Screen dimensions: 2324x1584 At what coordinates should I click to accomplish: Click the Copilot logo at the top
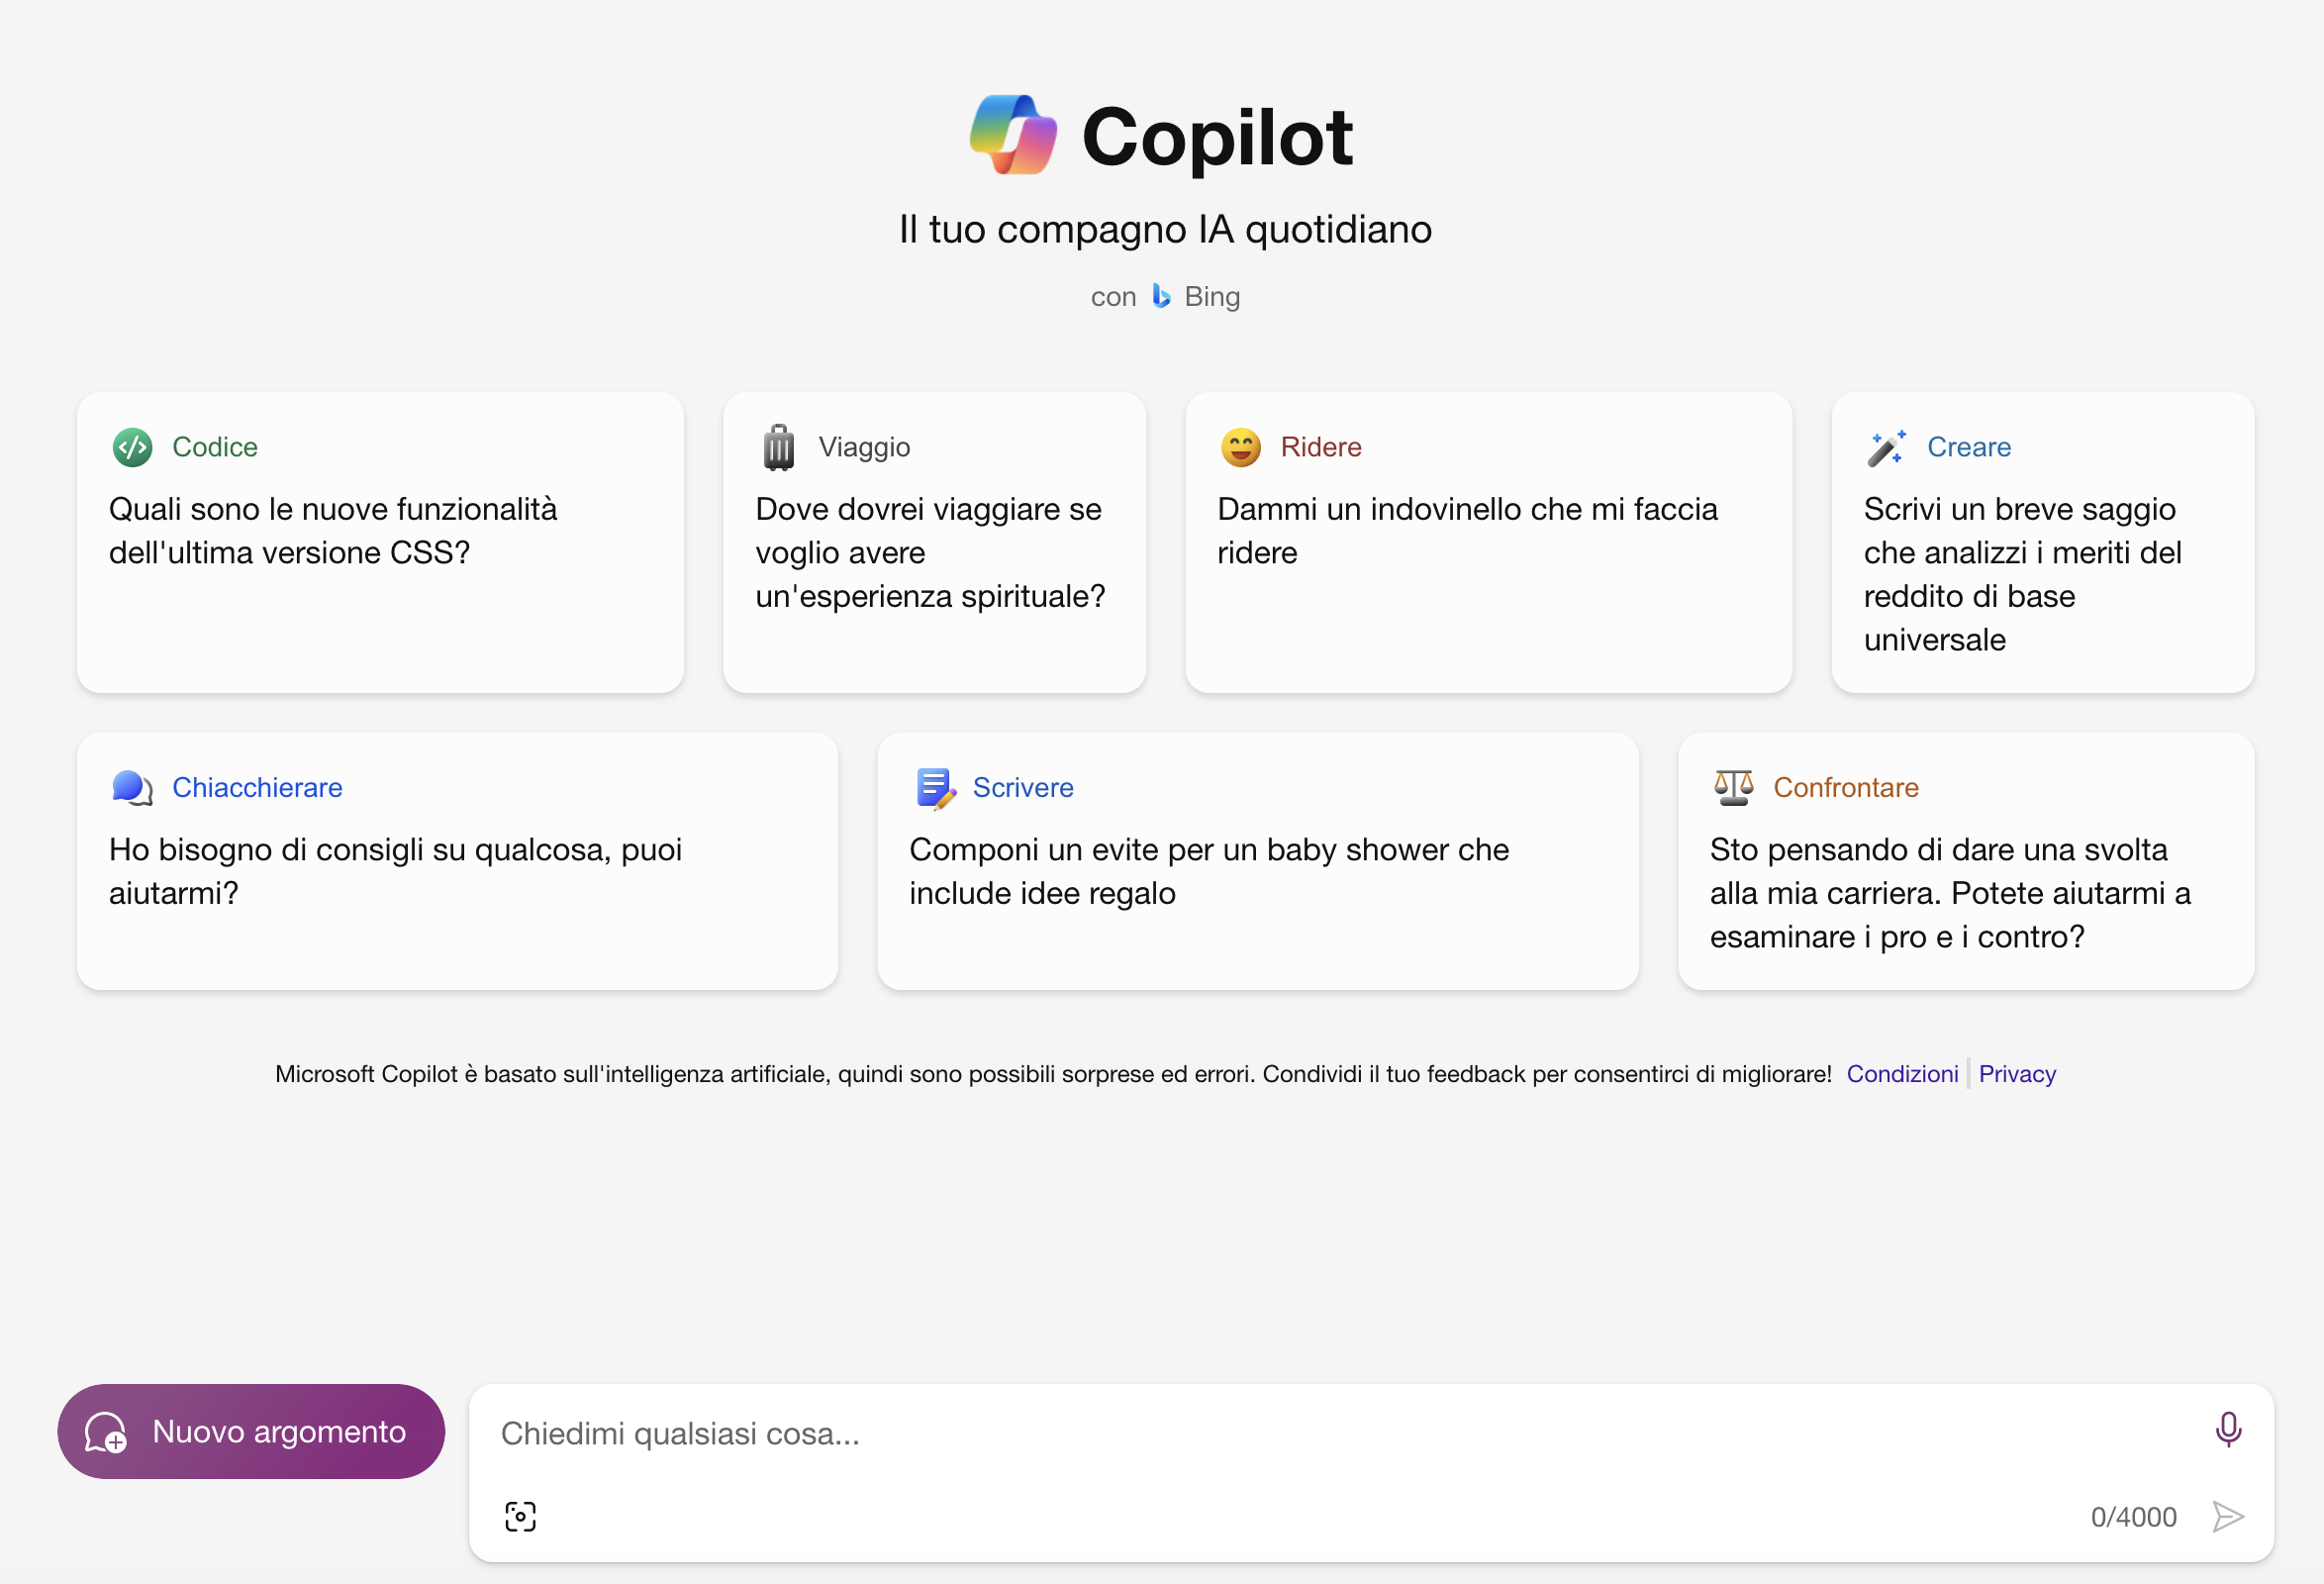pyautogui.click(x=1013, y=135)
